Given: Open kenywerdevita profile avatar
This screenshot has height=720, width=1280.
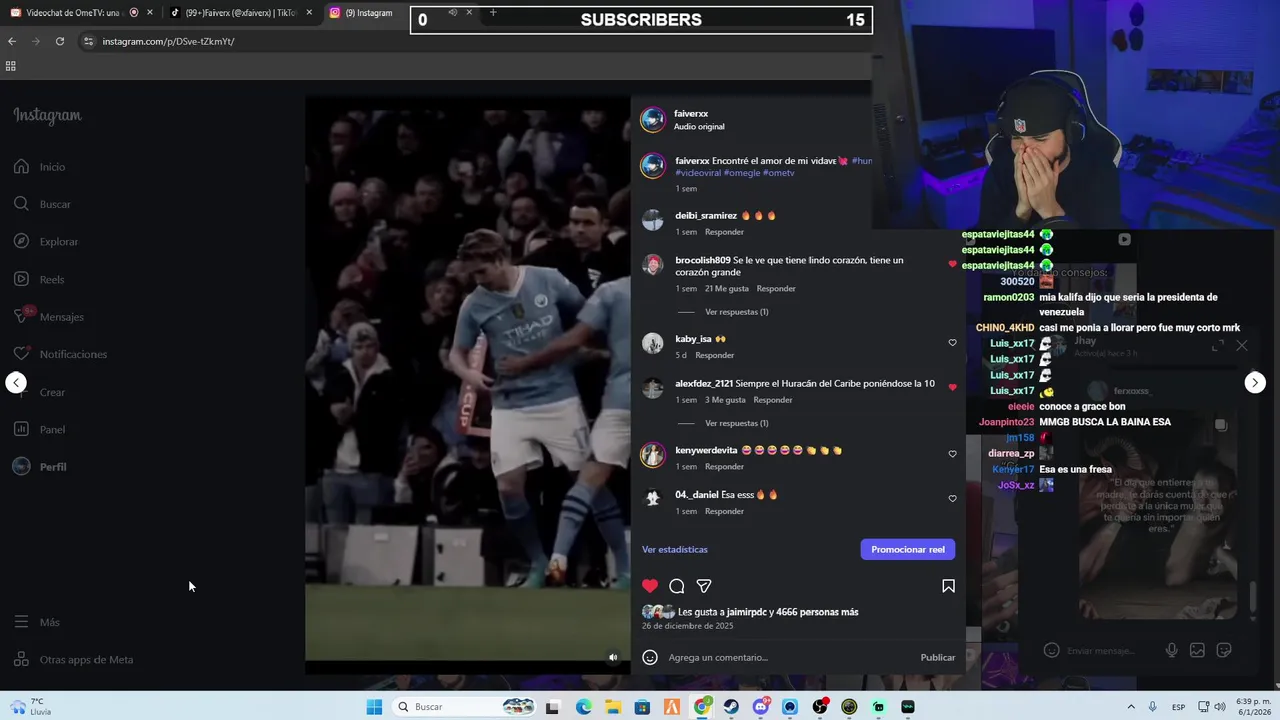Looking at the screenshot, I should pos(652,455).
